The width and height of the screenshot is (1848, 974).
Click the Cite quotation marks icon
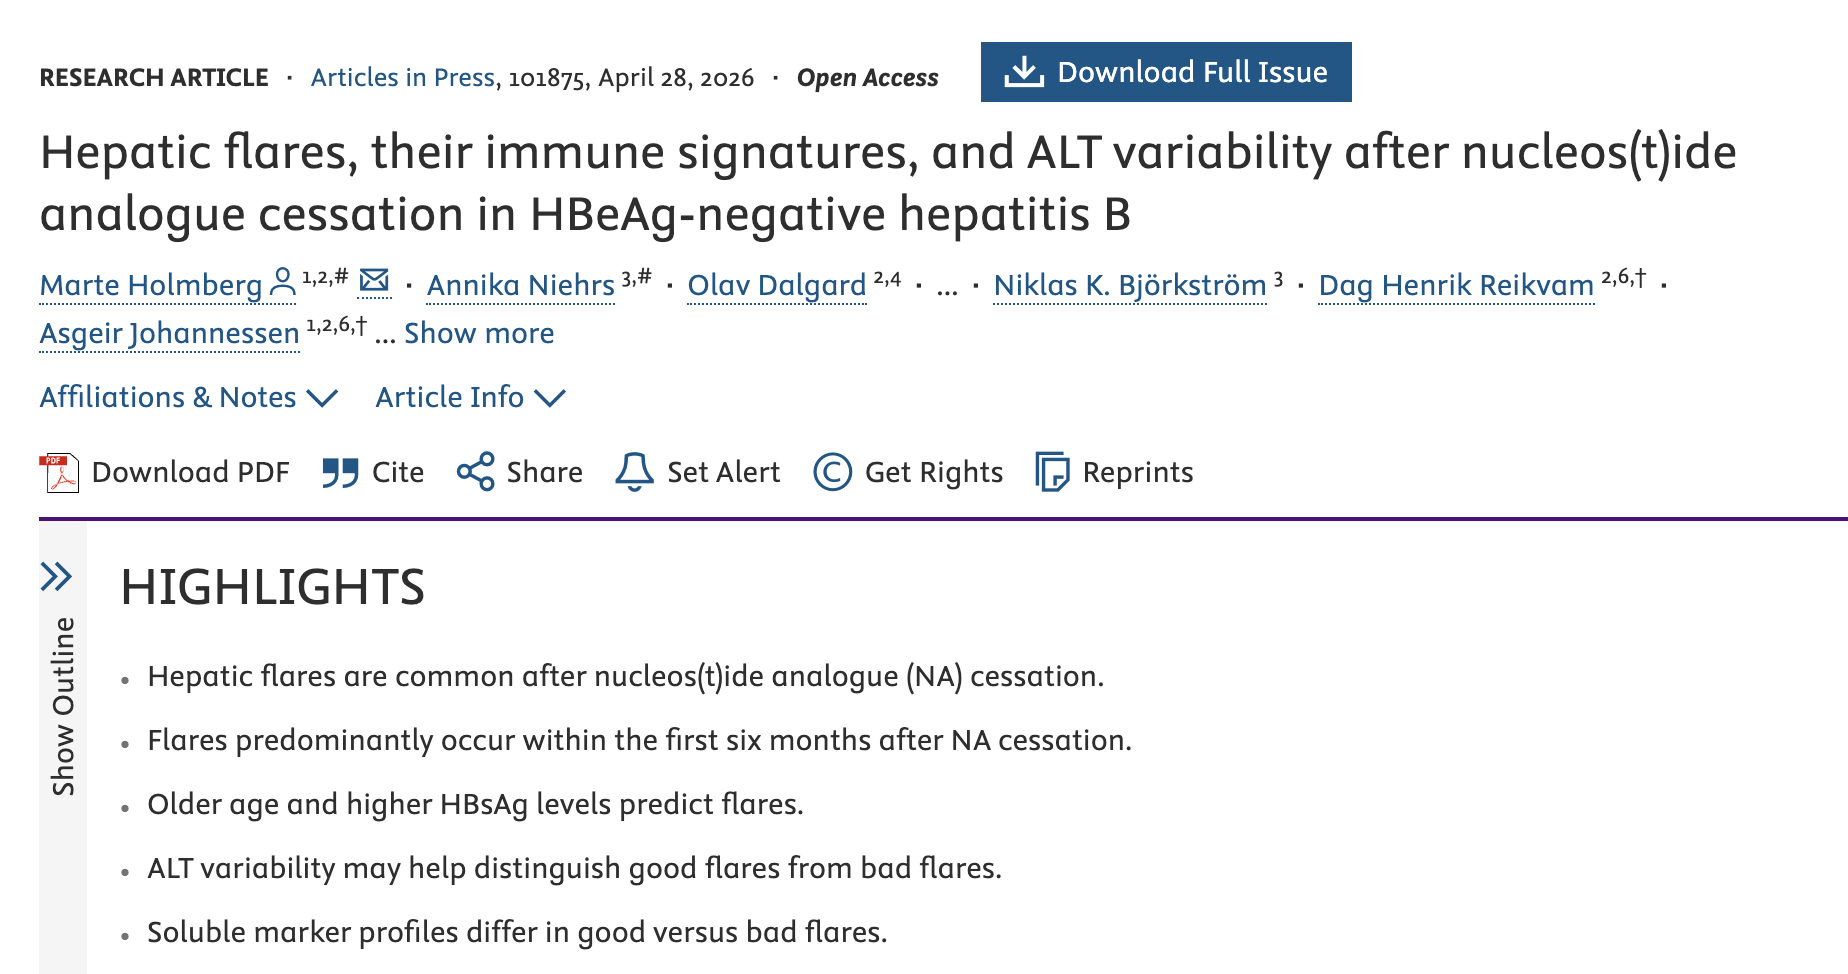tap(340, 473)
